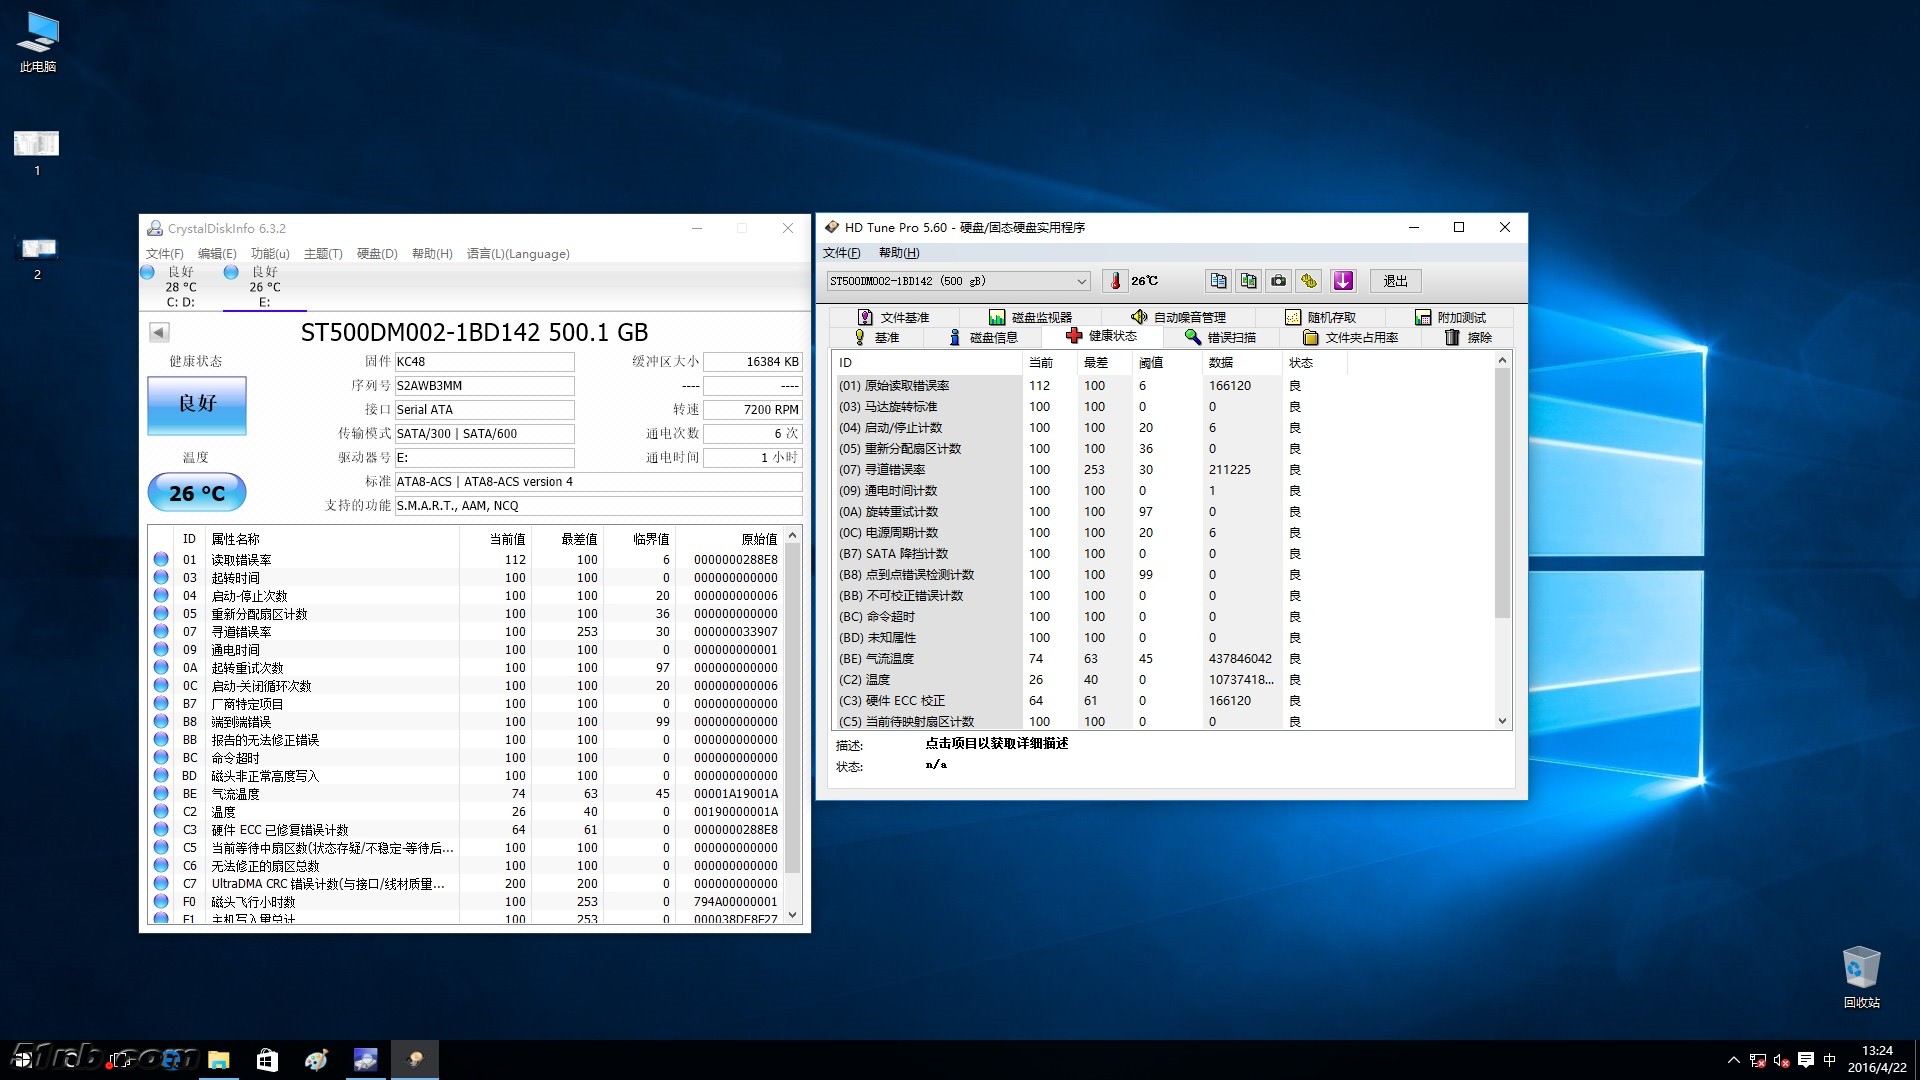1920x1080 pixels.
Task: Click the 26 °C temperature button
Action: click(x=197, y=493)
